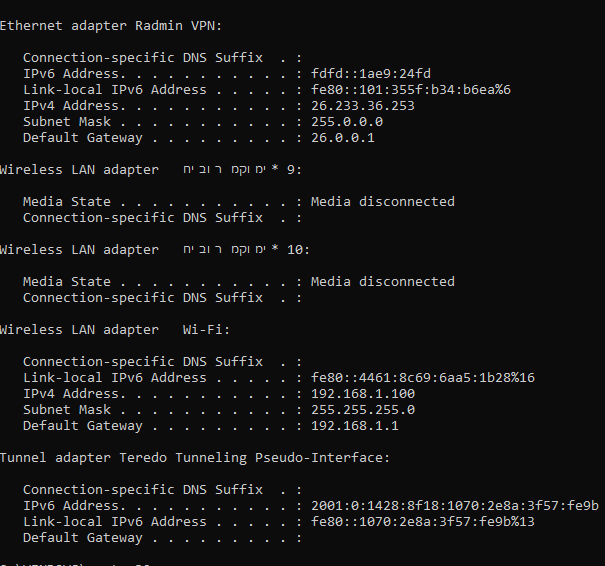
Task: Click Media disconnected under adapter * 9
Action: [382, 202]
